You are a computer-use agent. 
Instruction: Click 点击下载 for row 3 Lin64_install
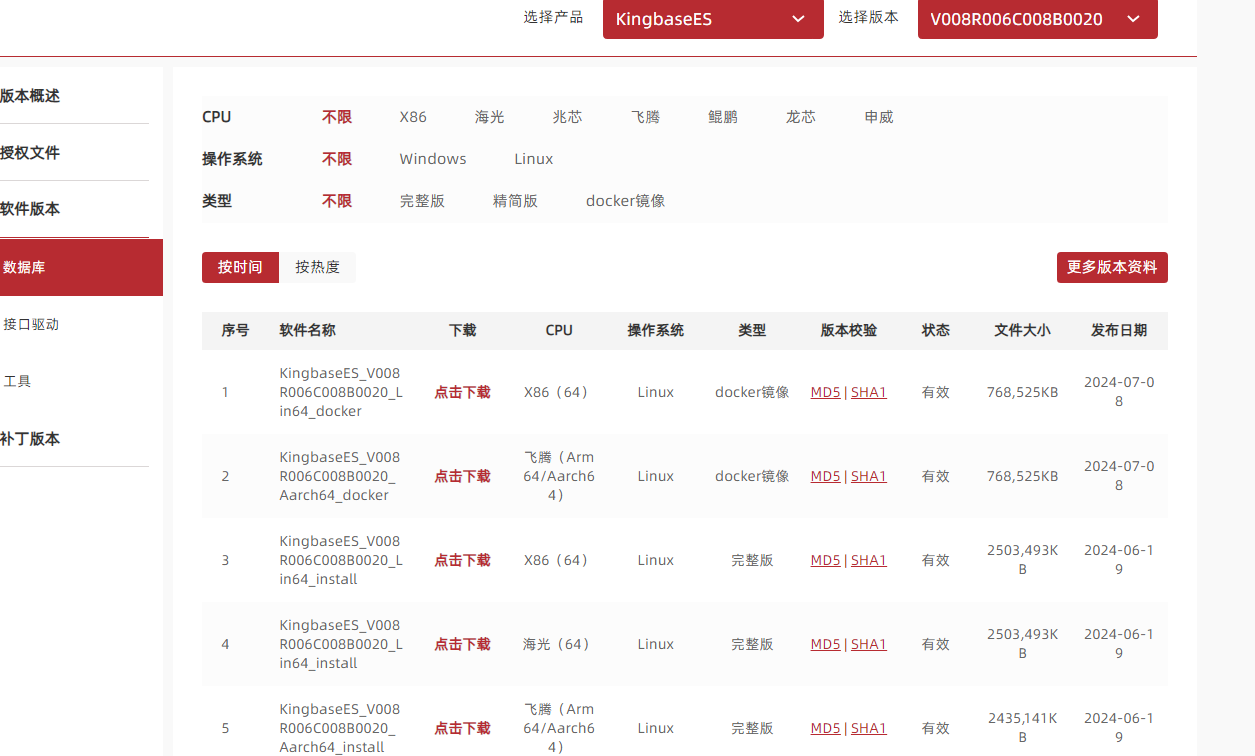(x=462, y=560)
